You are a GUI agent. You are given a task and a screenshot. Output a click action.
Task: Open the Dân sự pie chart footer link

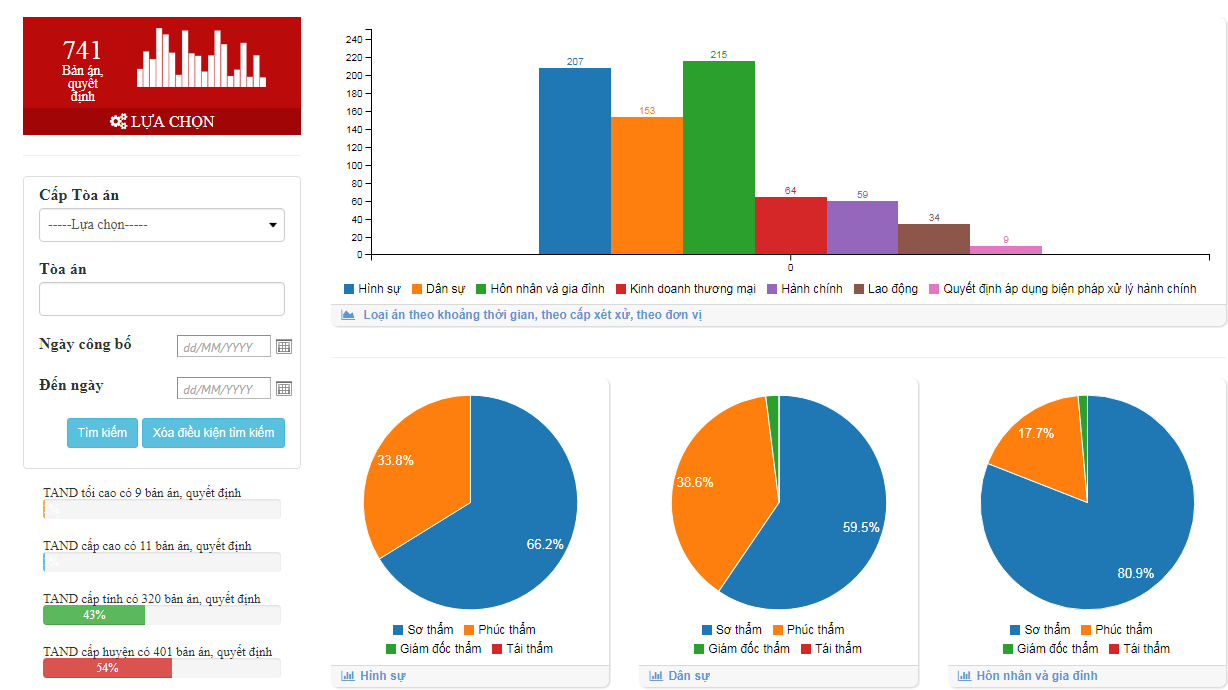click(x=689, y=676)
